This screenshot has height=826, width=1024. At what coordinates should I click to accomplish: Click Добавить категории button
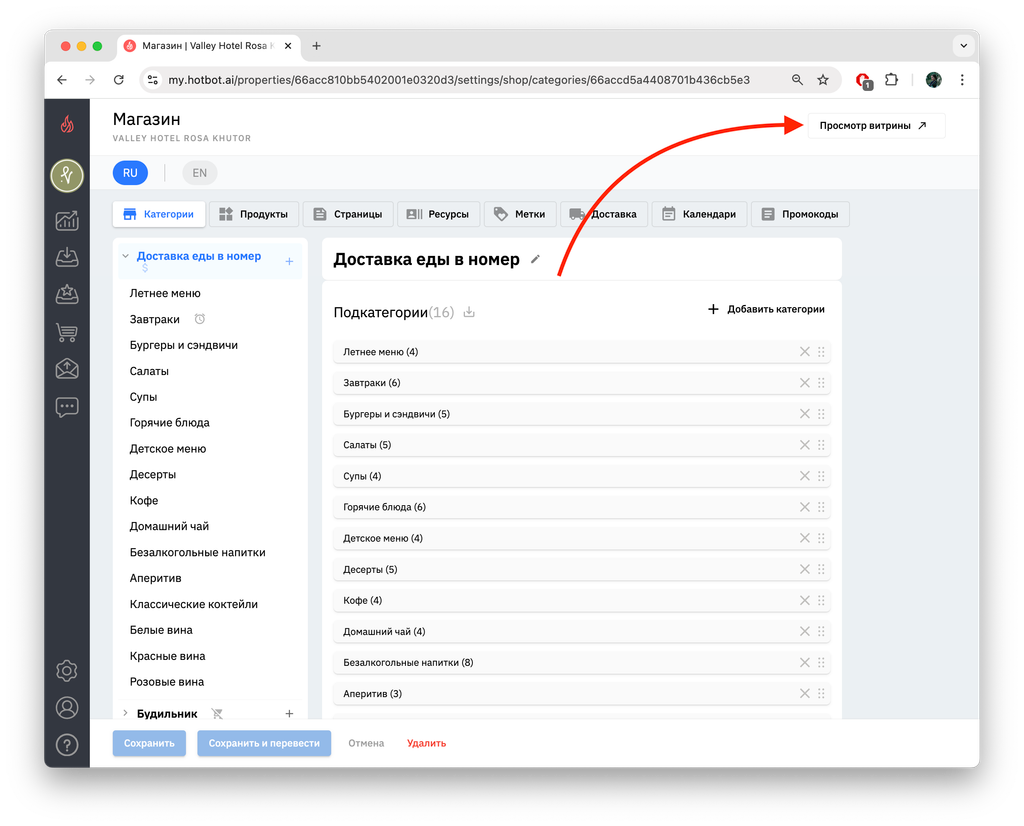pyautogui.click(x=766, y=309)
